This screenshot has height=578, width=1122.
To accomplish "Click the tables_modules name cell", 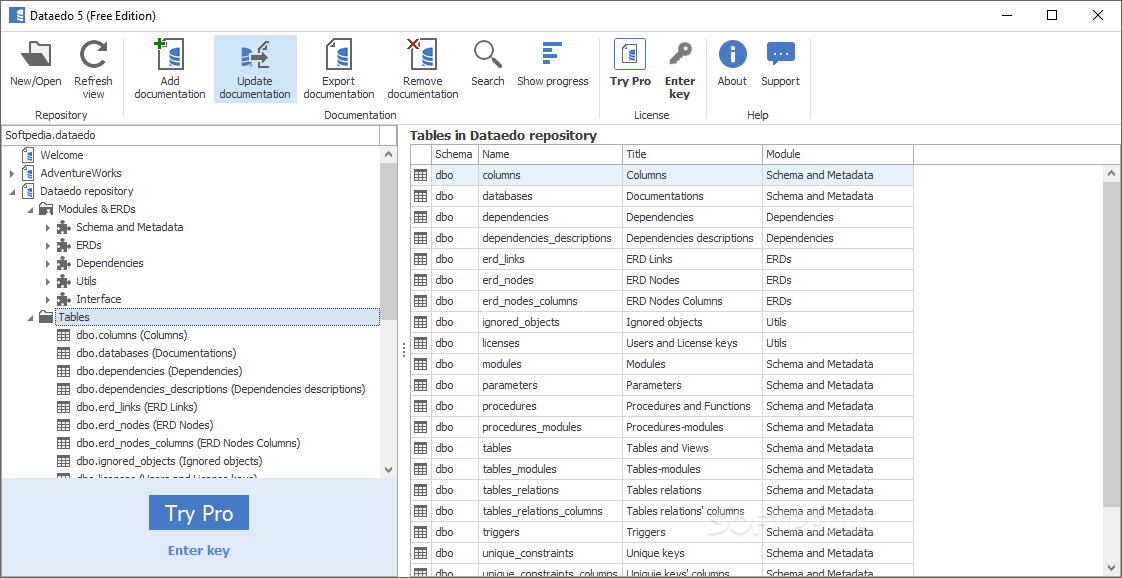I will pyautogui.click(x=550, y=469).
